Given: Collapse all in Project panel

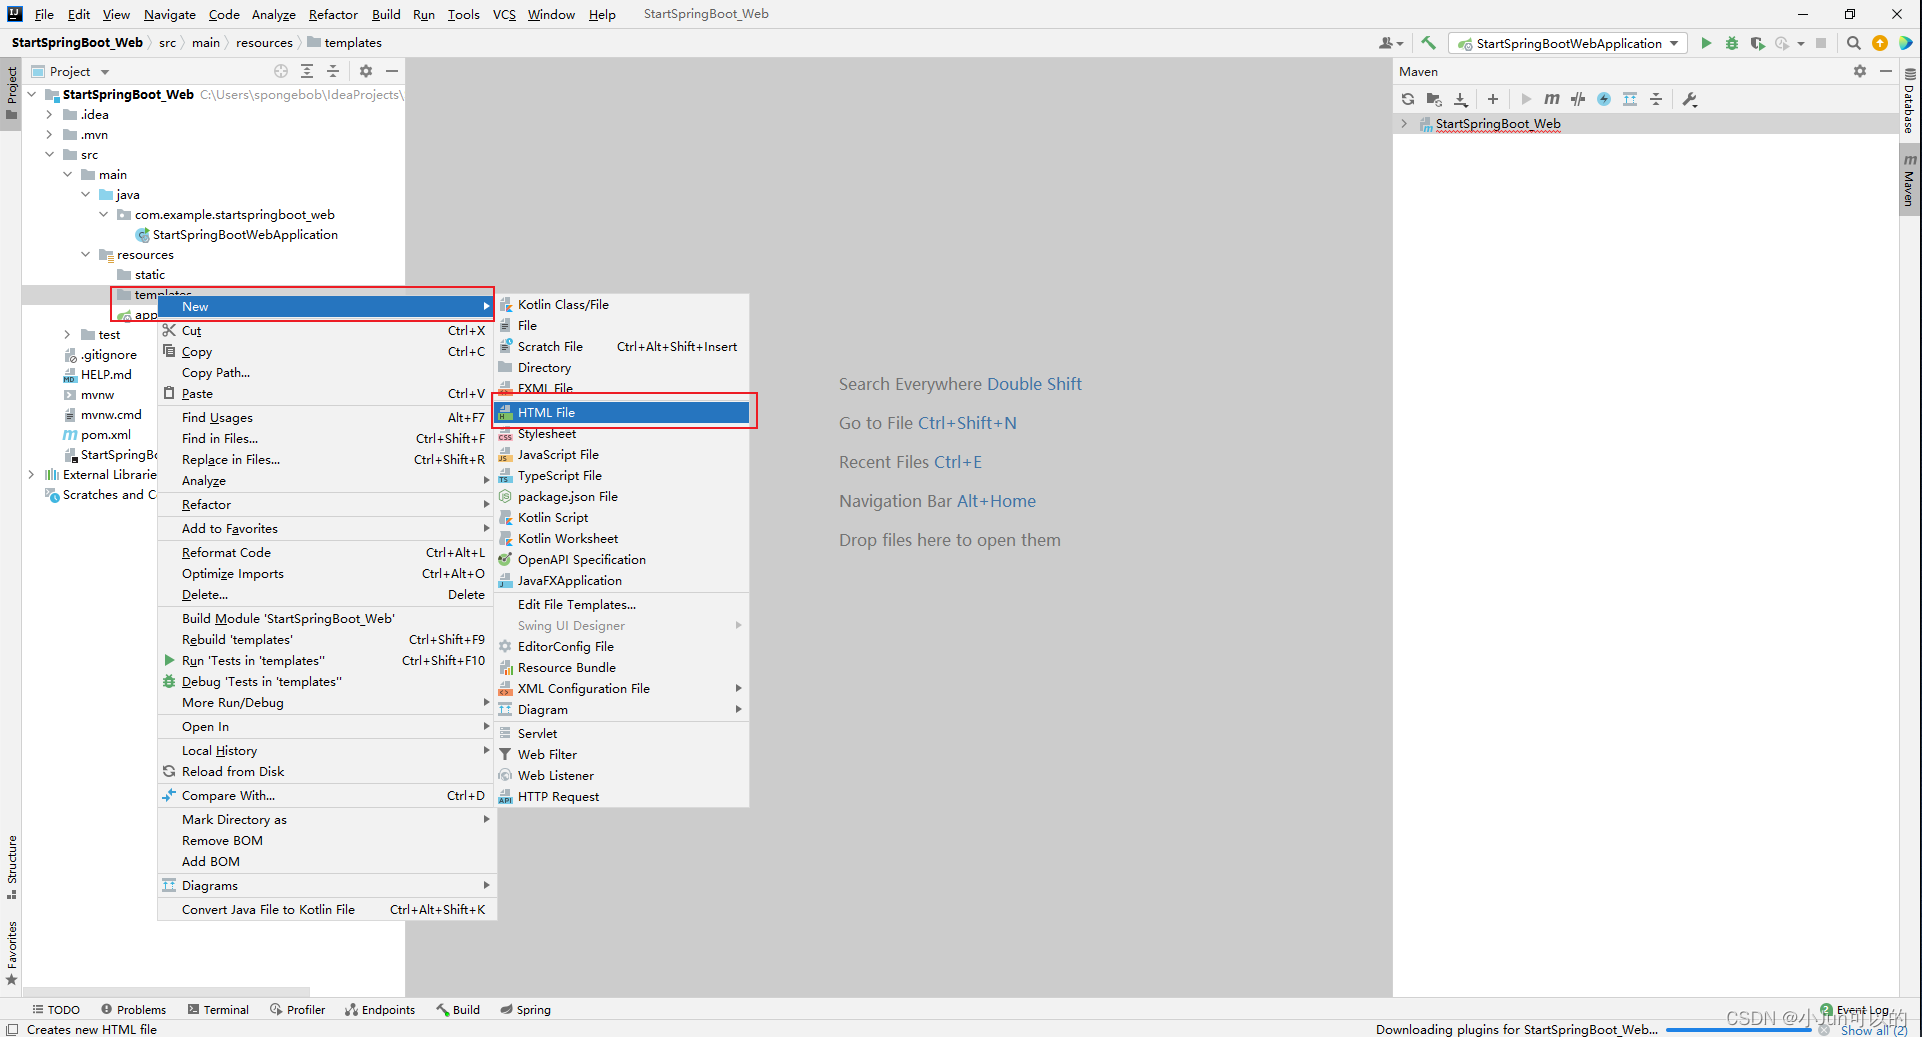Looking at the screenshot, I should tap(333, 71).
